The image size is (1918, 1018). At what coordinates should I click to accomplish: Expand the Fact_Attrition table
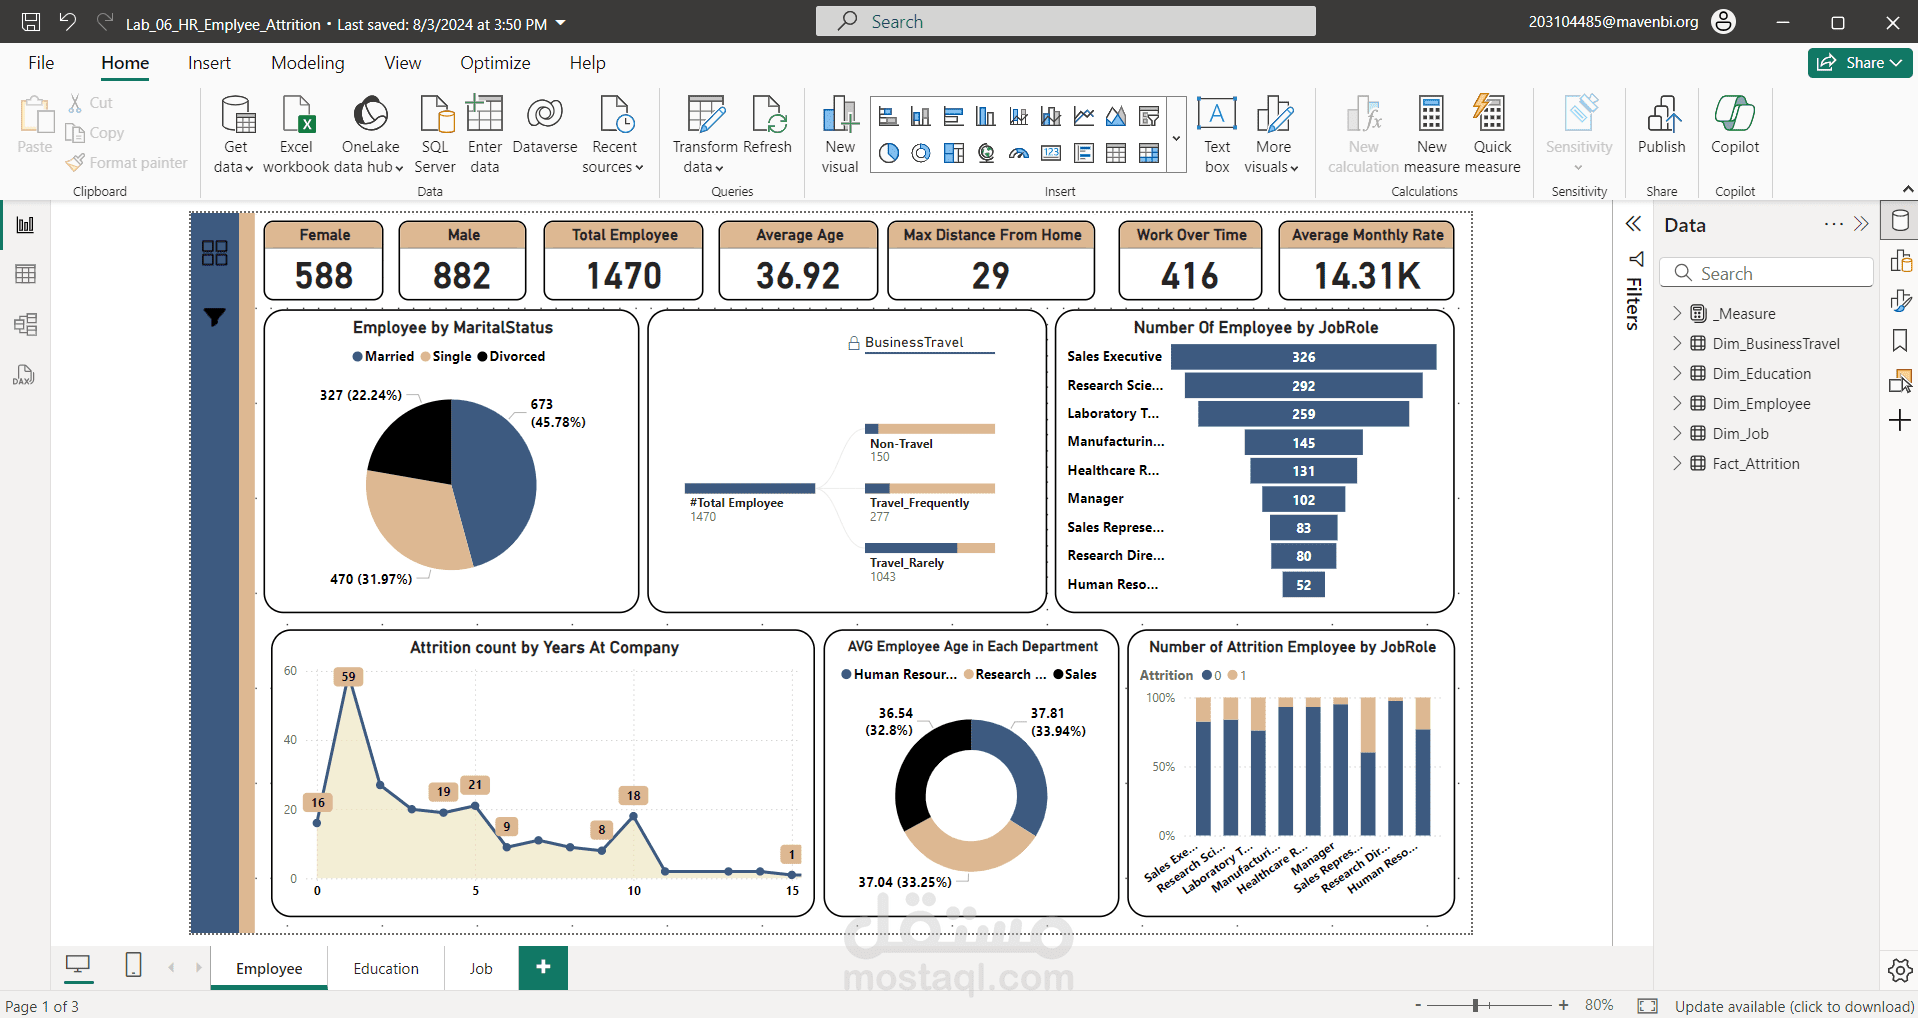point(1677,463)
